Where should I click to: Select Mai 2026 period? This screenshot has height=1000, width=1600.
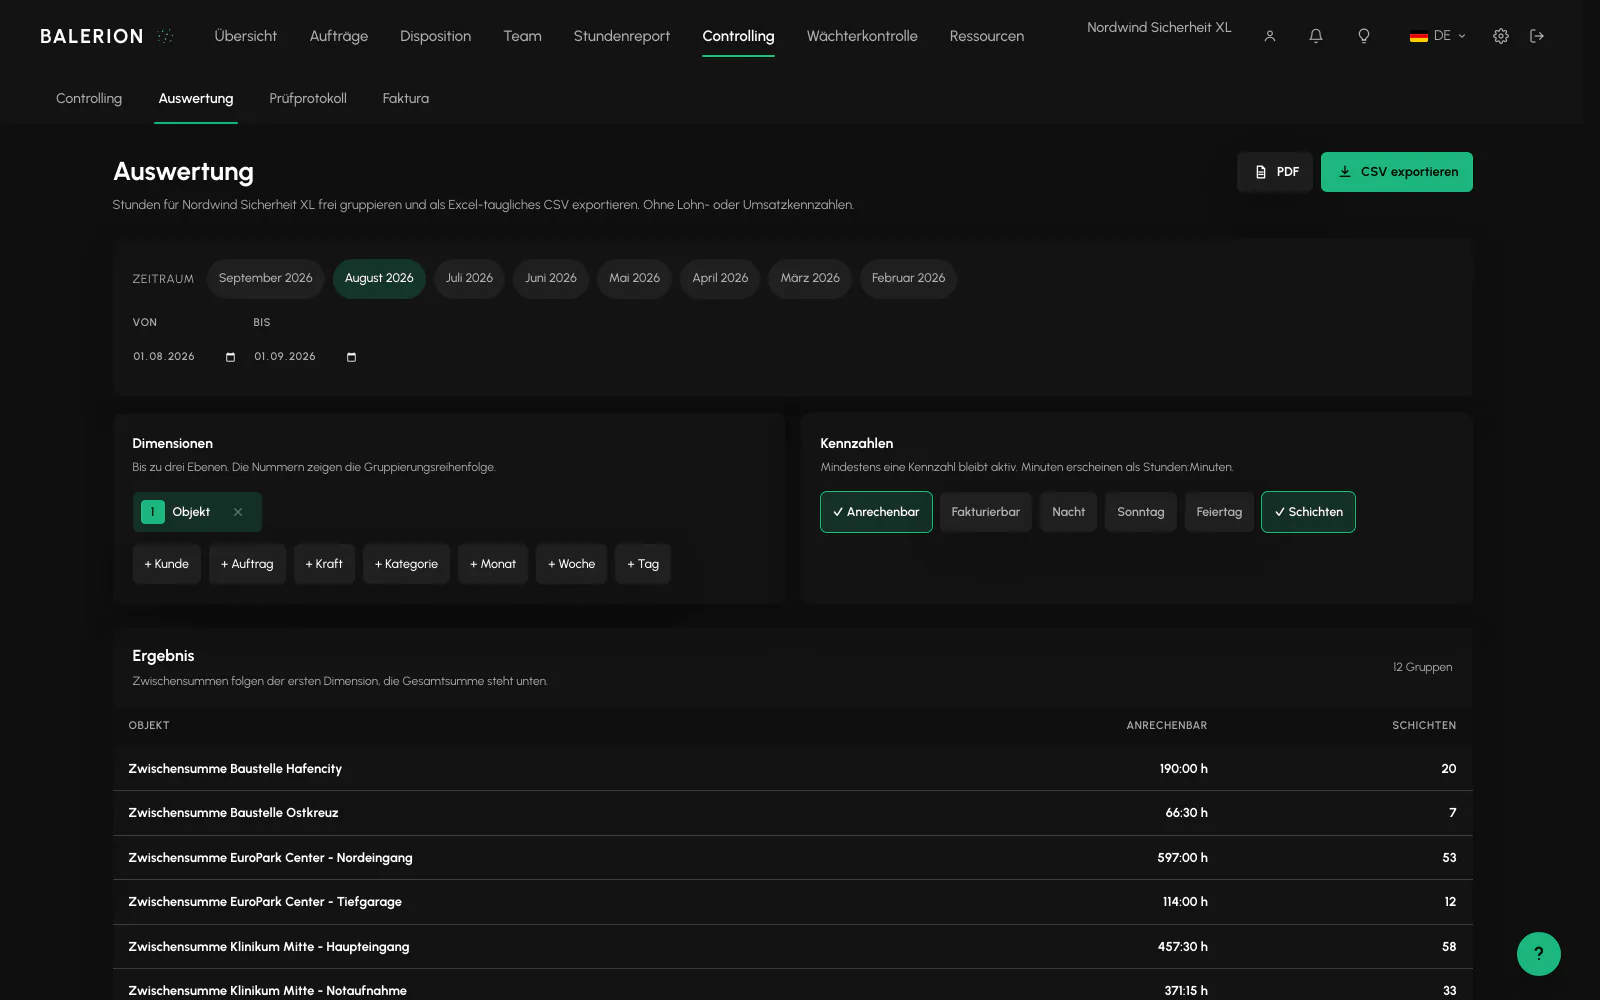634,278
